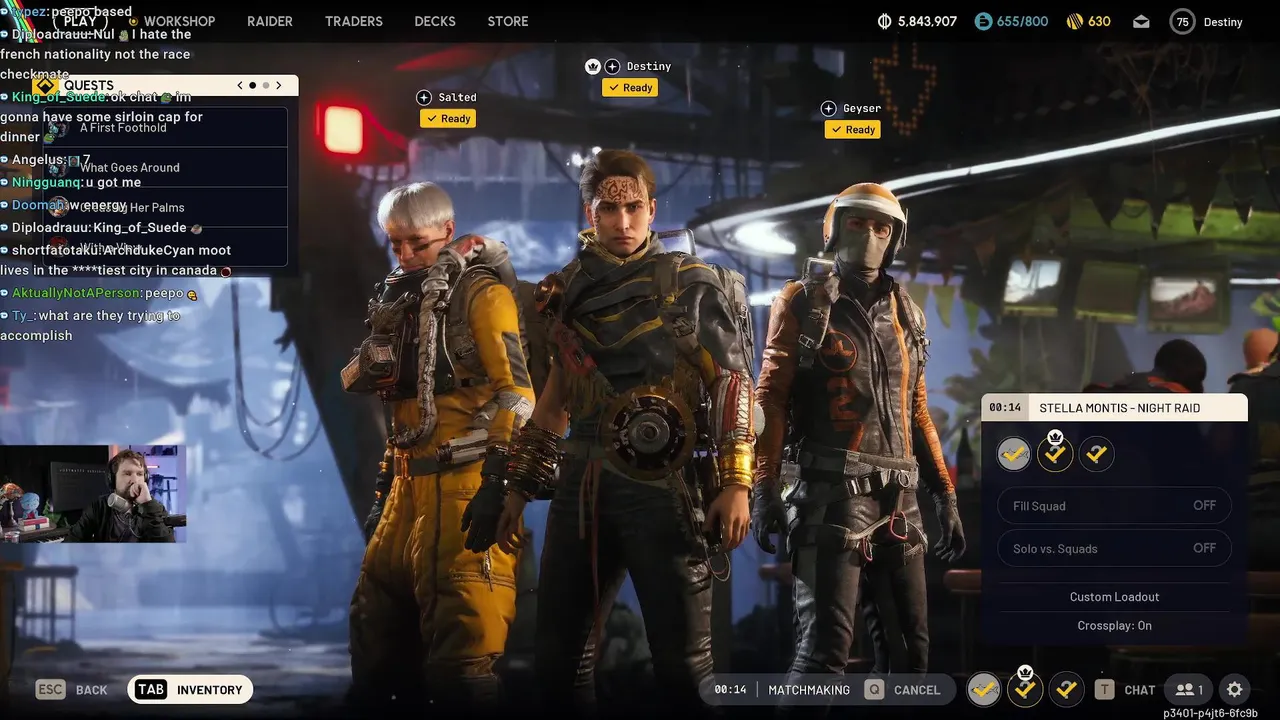Go BACK from the lobby
The width and height of the screenshot is (1280, 720).
(91, 690)
